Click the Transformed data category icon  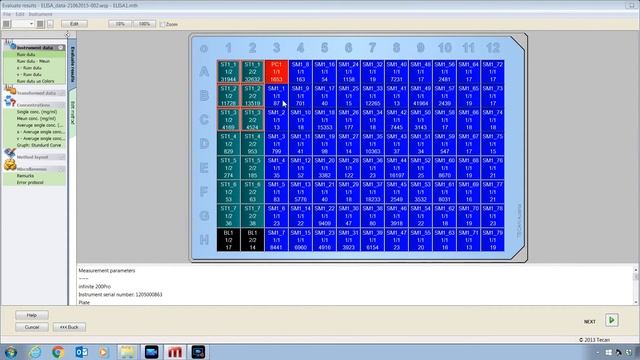10,90
